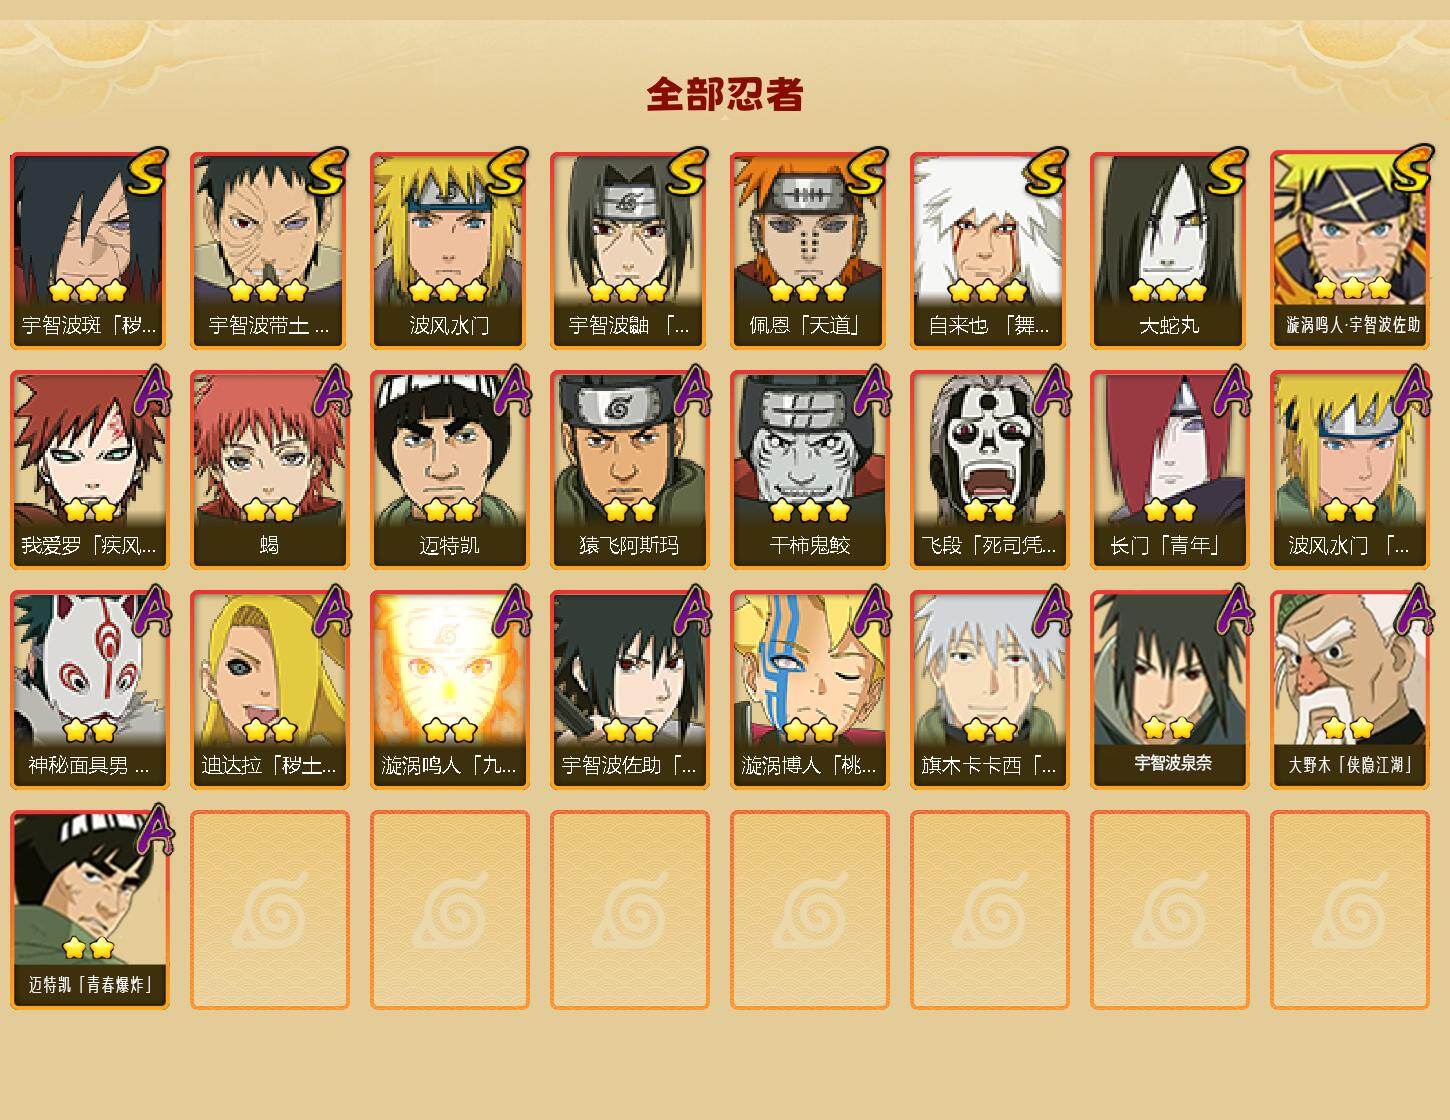Screen dimensions: 1450x1120
Task: Click the last empty ninja slot
Action: click(1349, 910)
